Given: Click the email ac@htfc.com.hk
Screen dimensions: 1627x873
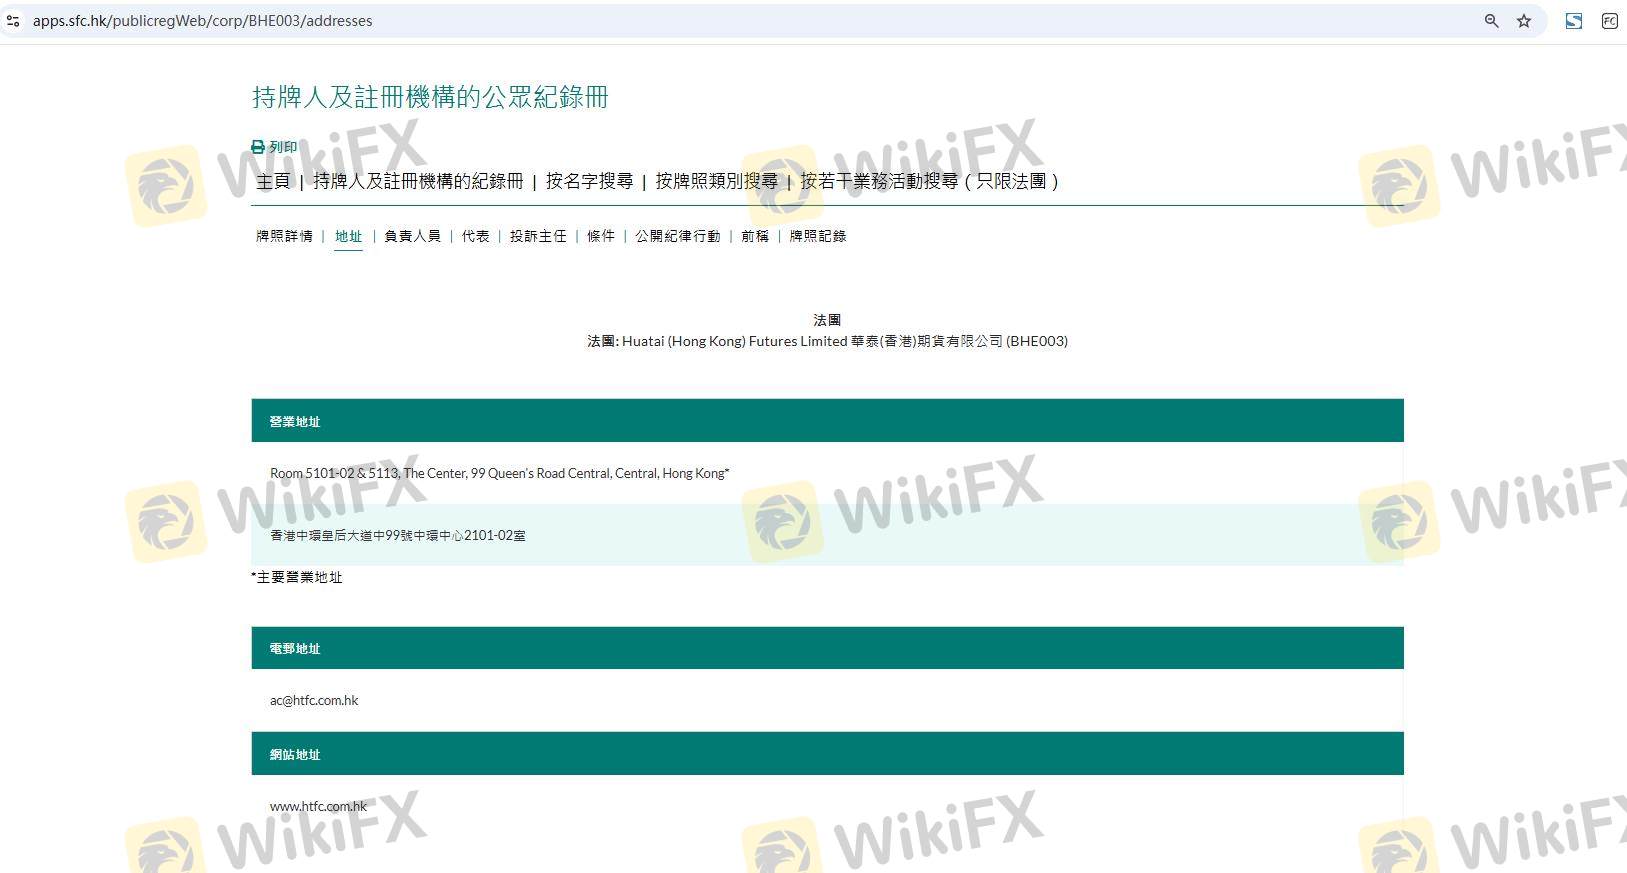Looking at the screenshot, I should tap(314, 700).
